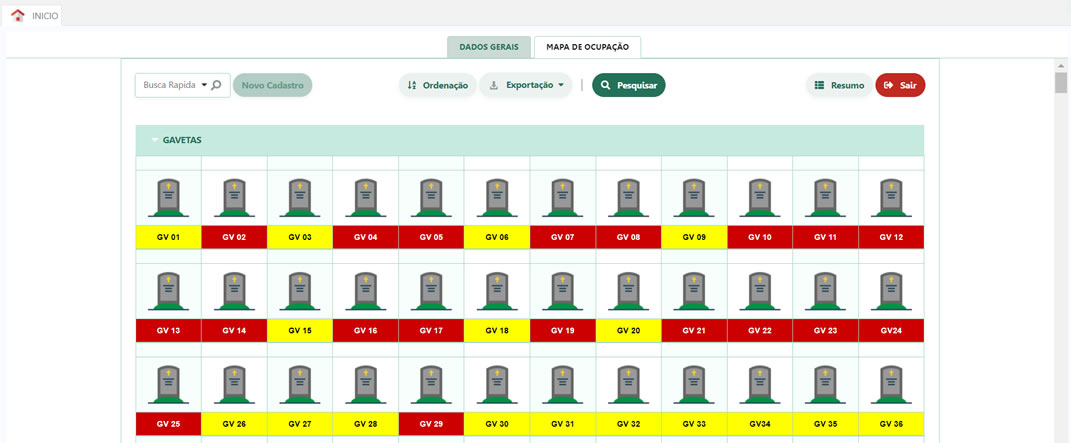Viewport: 1071px width, 443px height.
Task: Select the MAPA DE OCUPAÇÃO tab
Action: tap(587, 47)
